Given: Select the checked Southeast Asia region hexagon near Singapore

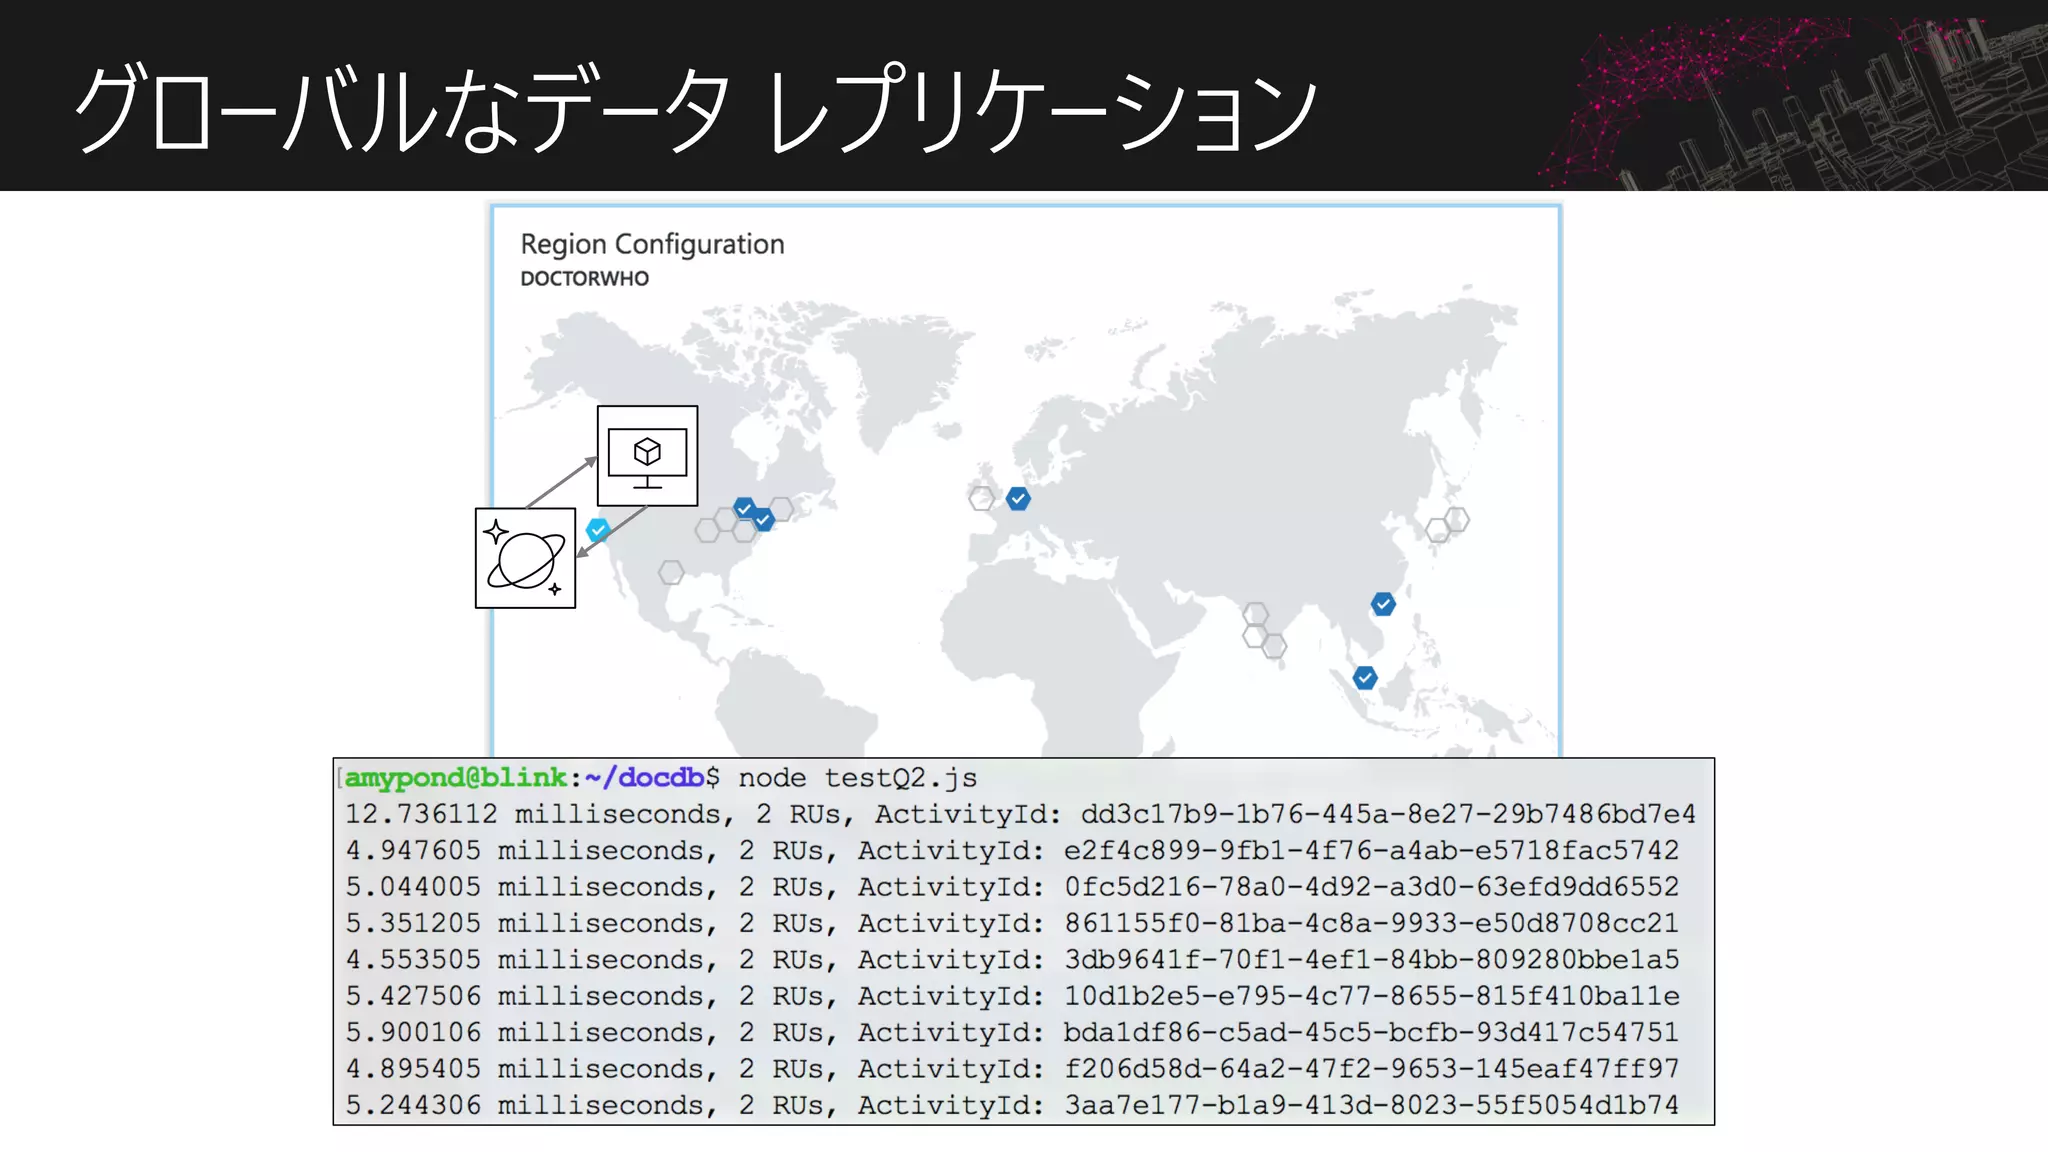Looking at the screenshot, I should click(1365, 678).
